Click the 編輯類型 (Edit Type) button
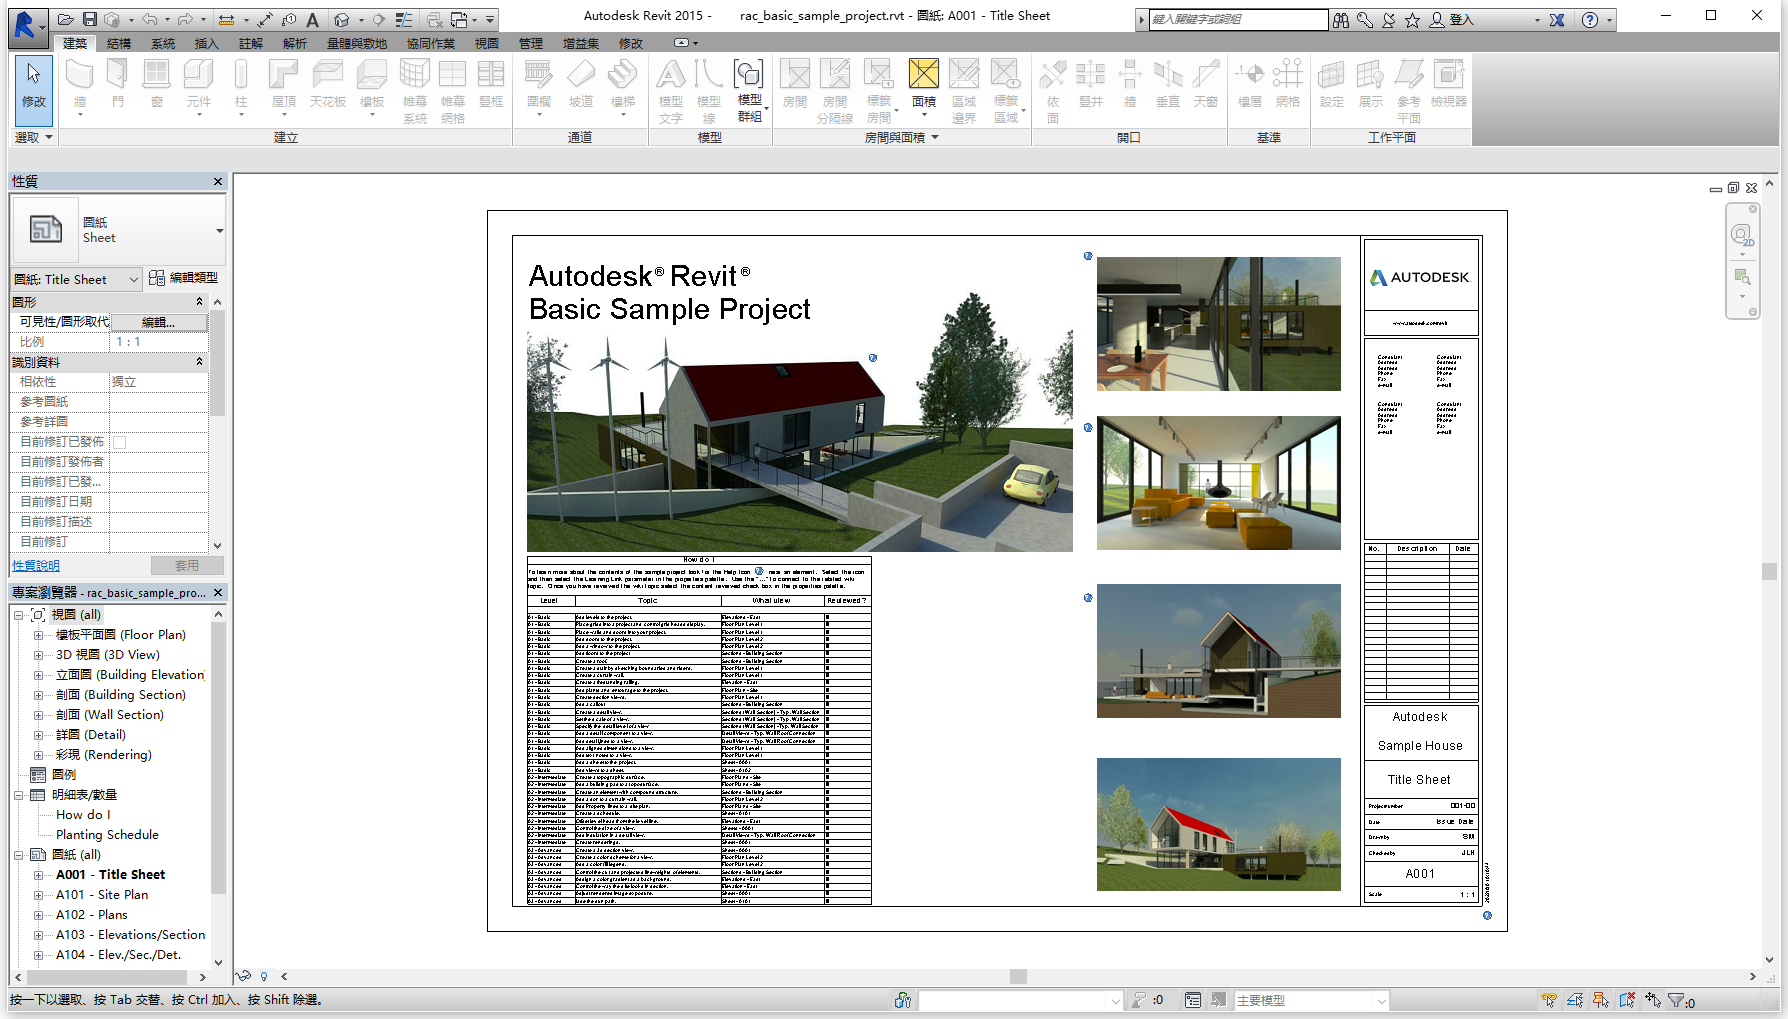This screenshot has height=1019, width=1788. [183, 278]
